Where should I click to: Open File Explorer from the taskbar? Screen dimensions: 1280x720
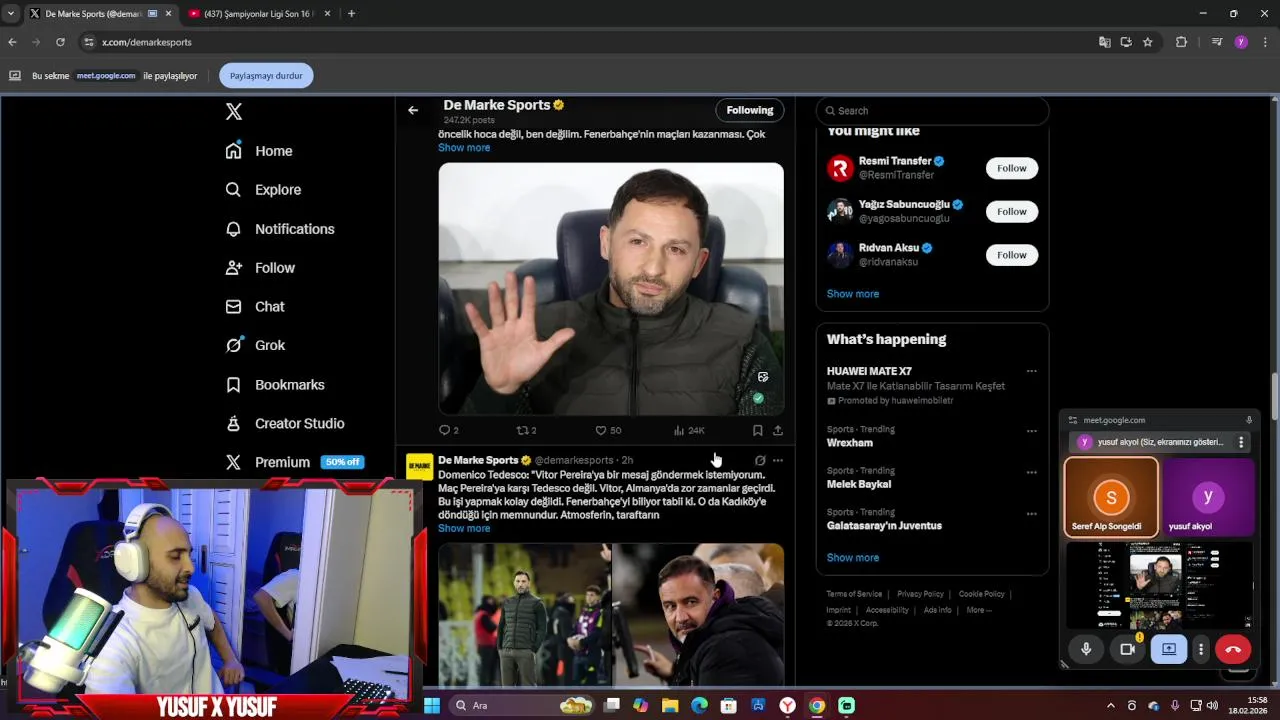click(x=670, y=705)
